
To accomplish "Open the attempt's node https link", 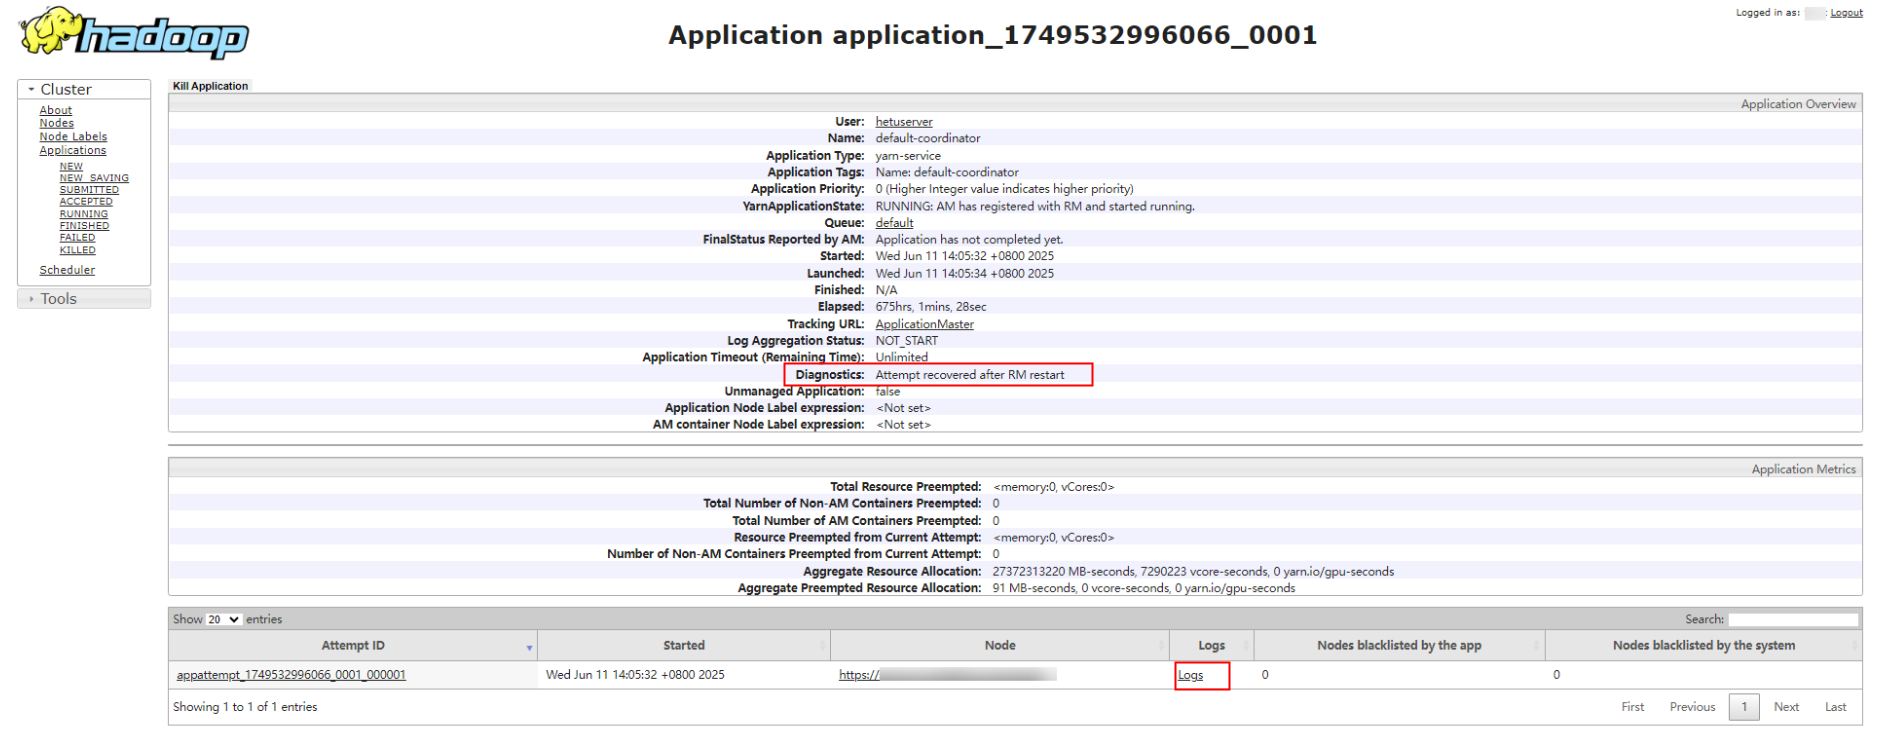I will click(947, 675).
